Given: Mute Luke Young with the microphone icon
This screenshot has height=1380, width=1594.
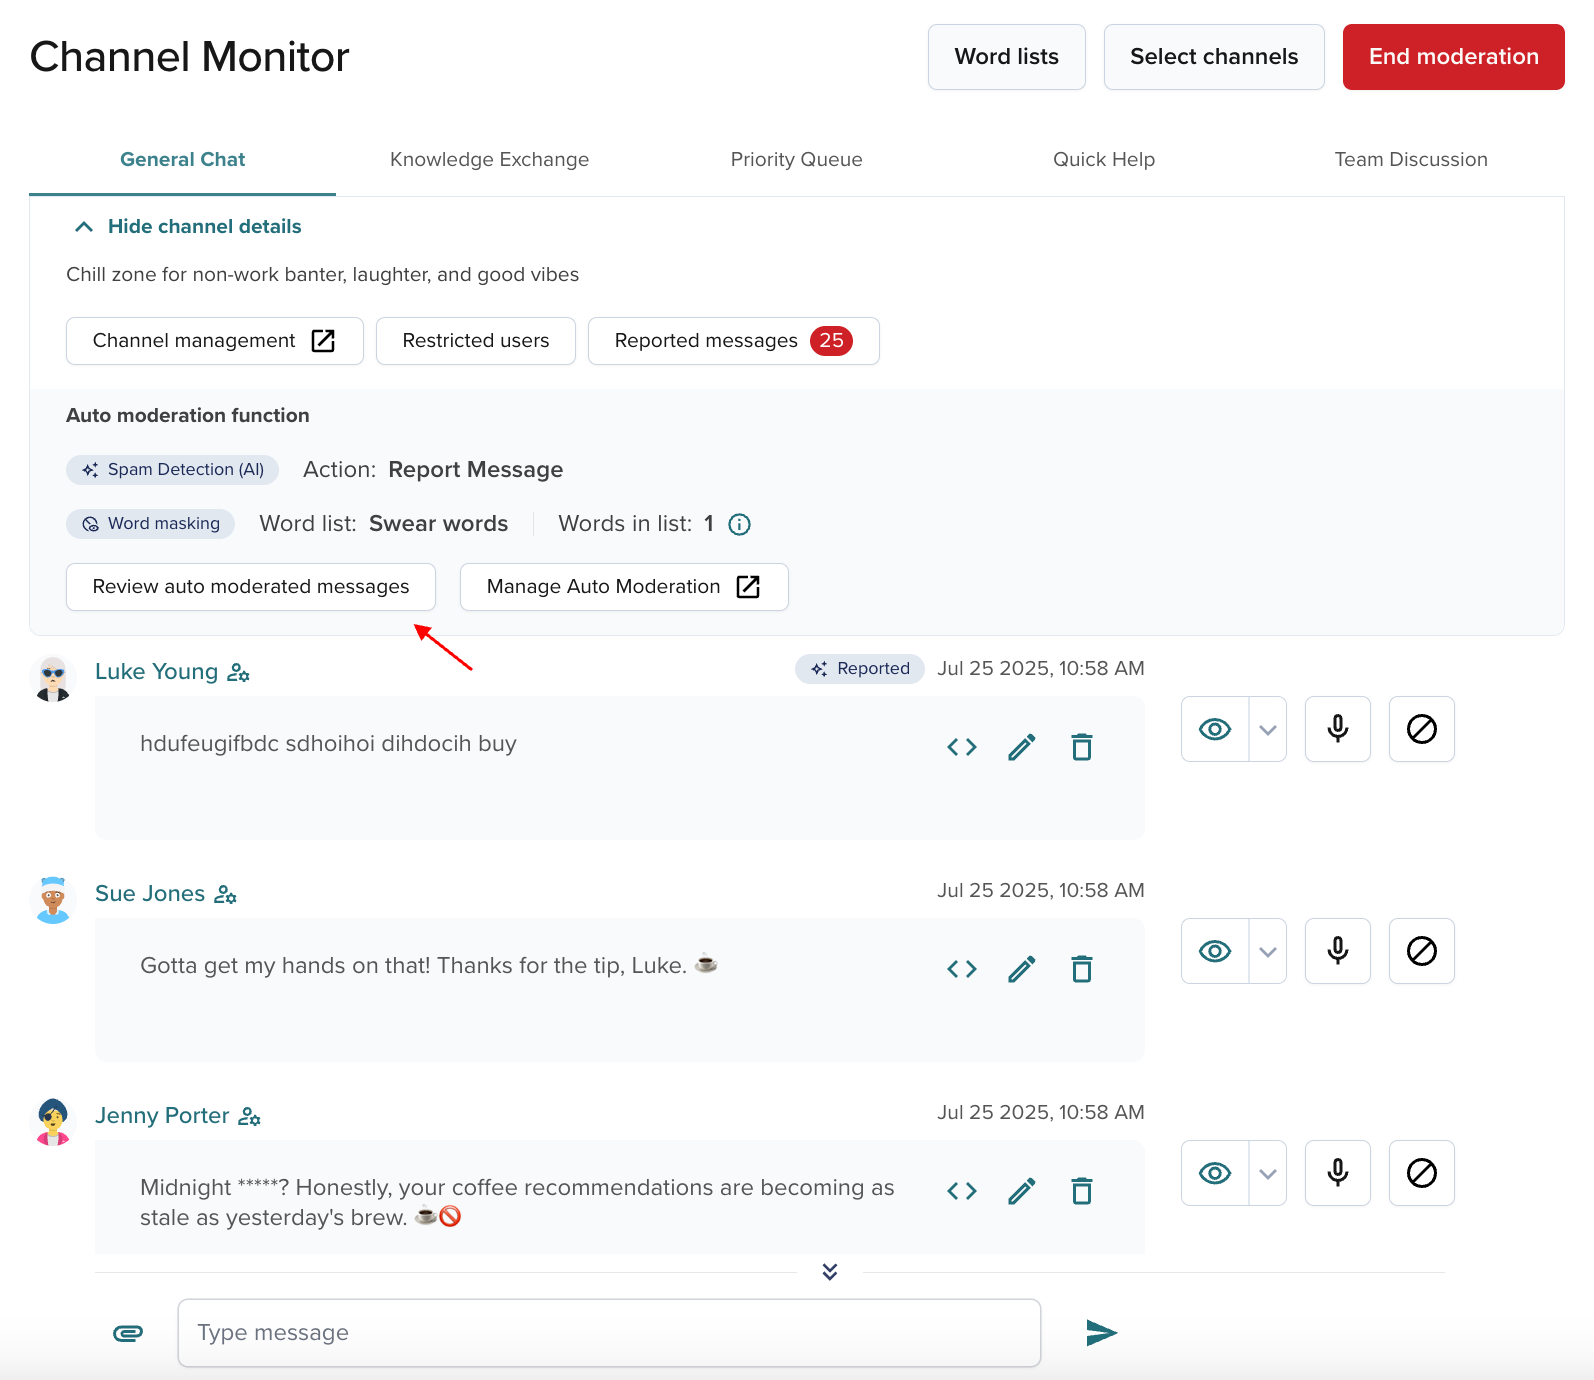Looking at the screenshot, I should pyautogui.click(x=1337, y=729).
